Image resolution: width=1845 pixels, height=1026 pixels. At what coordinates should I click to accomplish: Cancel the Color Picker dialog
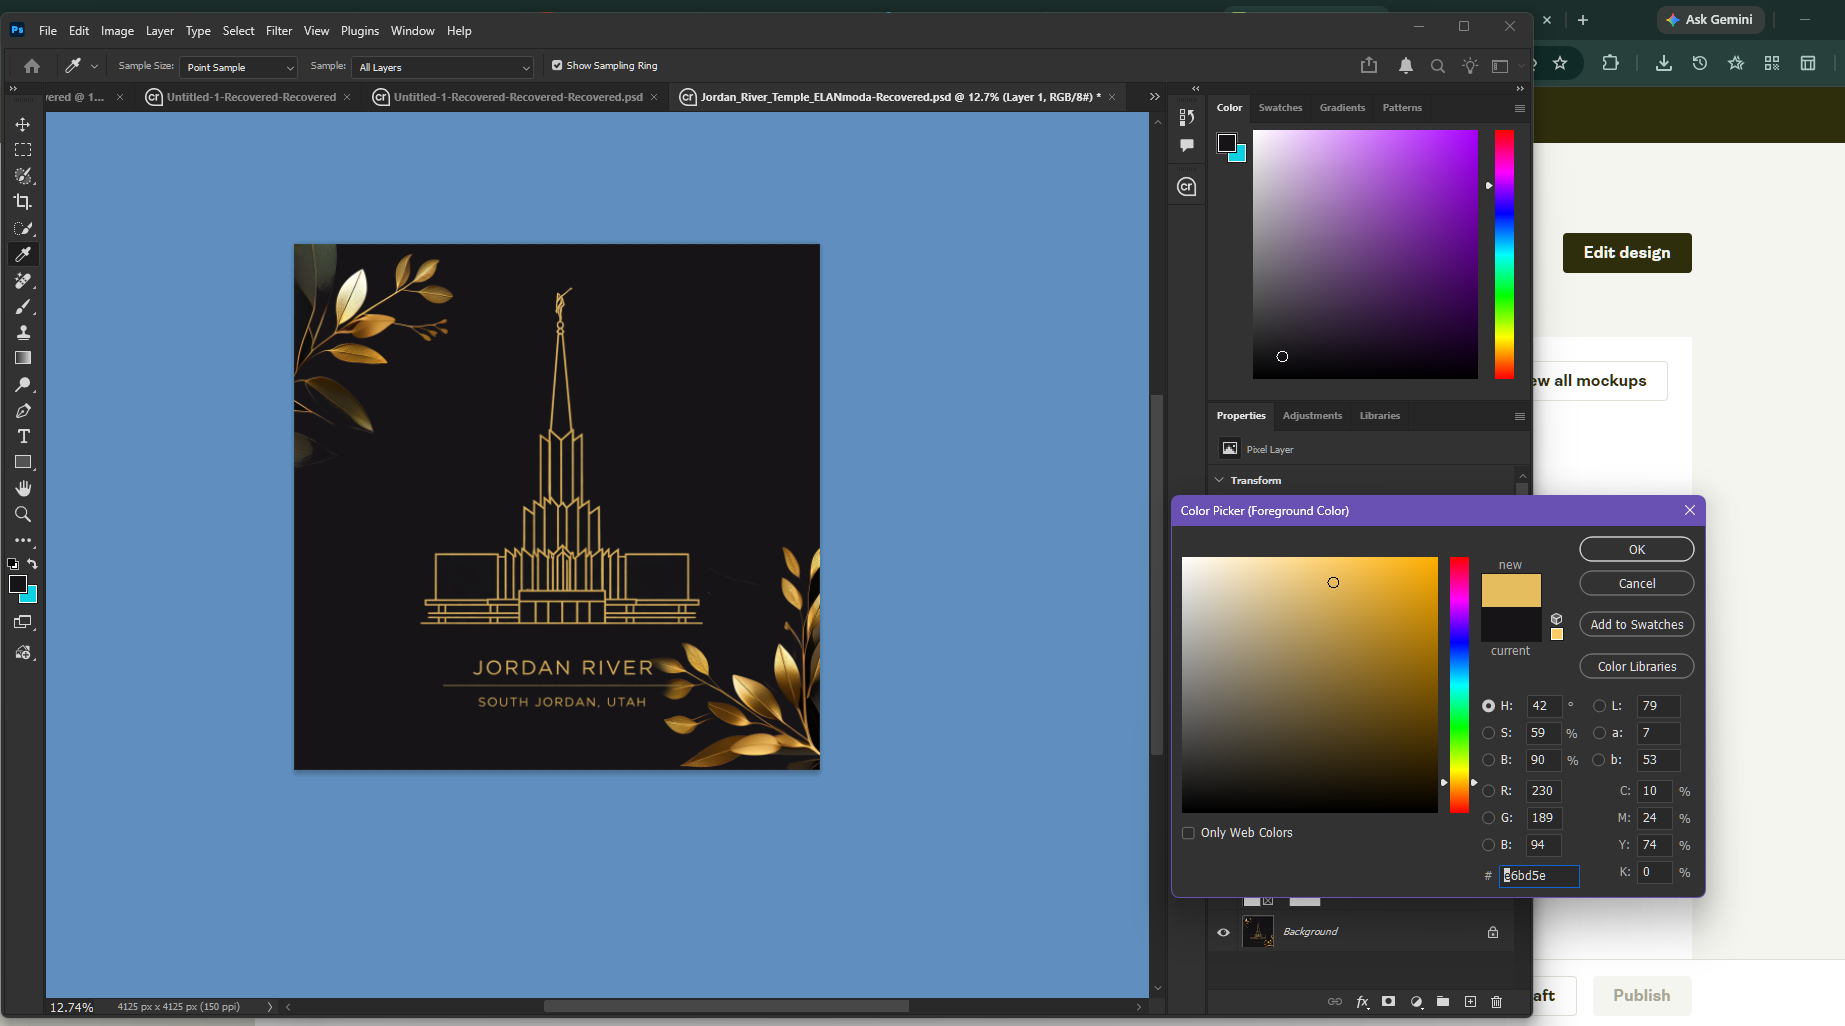(x=1637, y=584)
